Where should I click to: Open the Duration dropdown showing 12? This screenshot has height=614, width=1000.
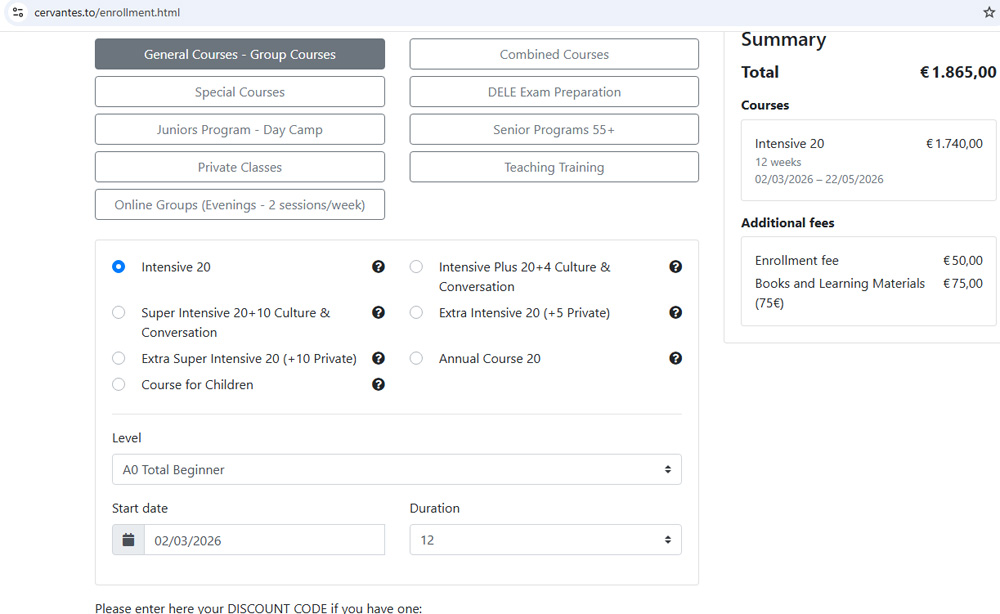(545, 540)
